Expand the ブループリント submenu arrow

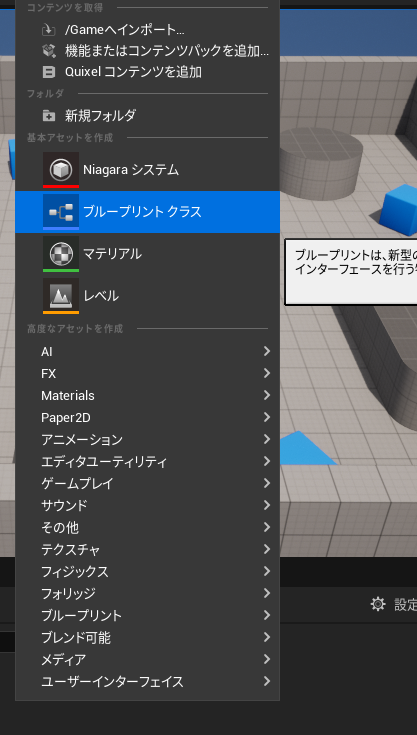point(267,615)
